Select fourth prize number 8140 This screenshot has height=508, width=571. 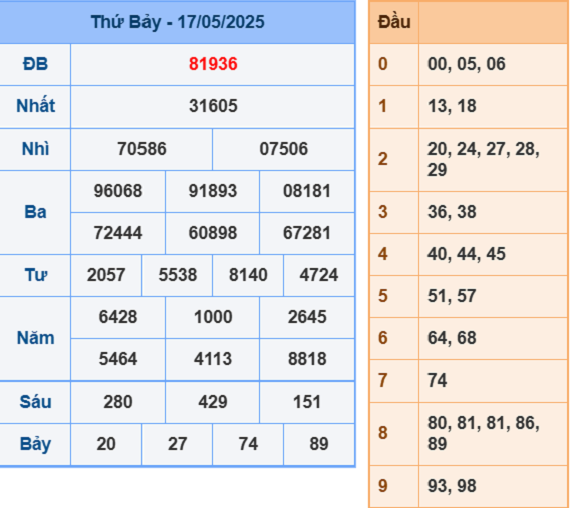(248, 275)
